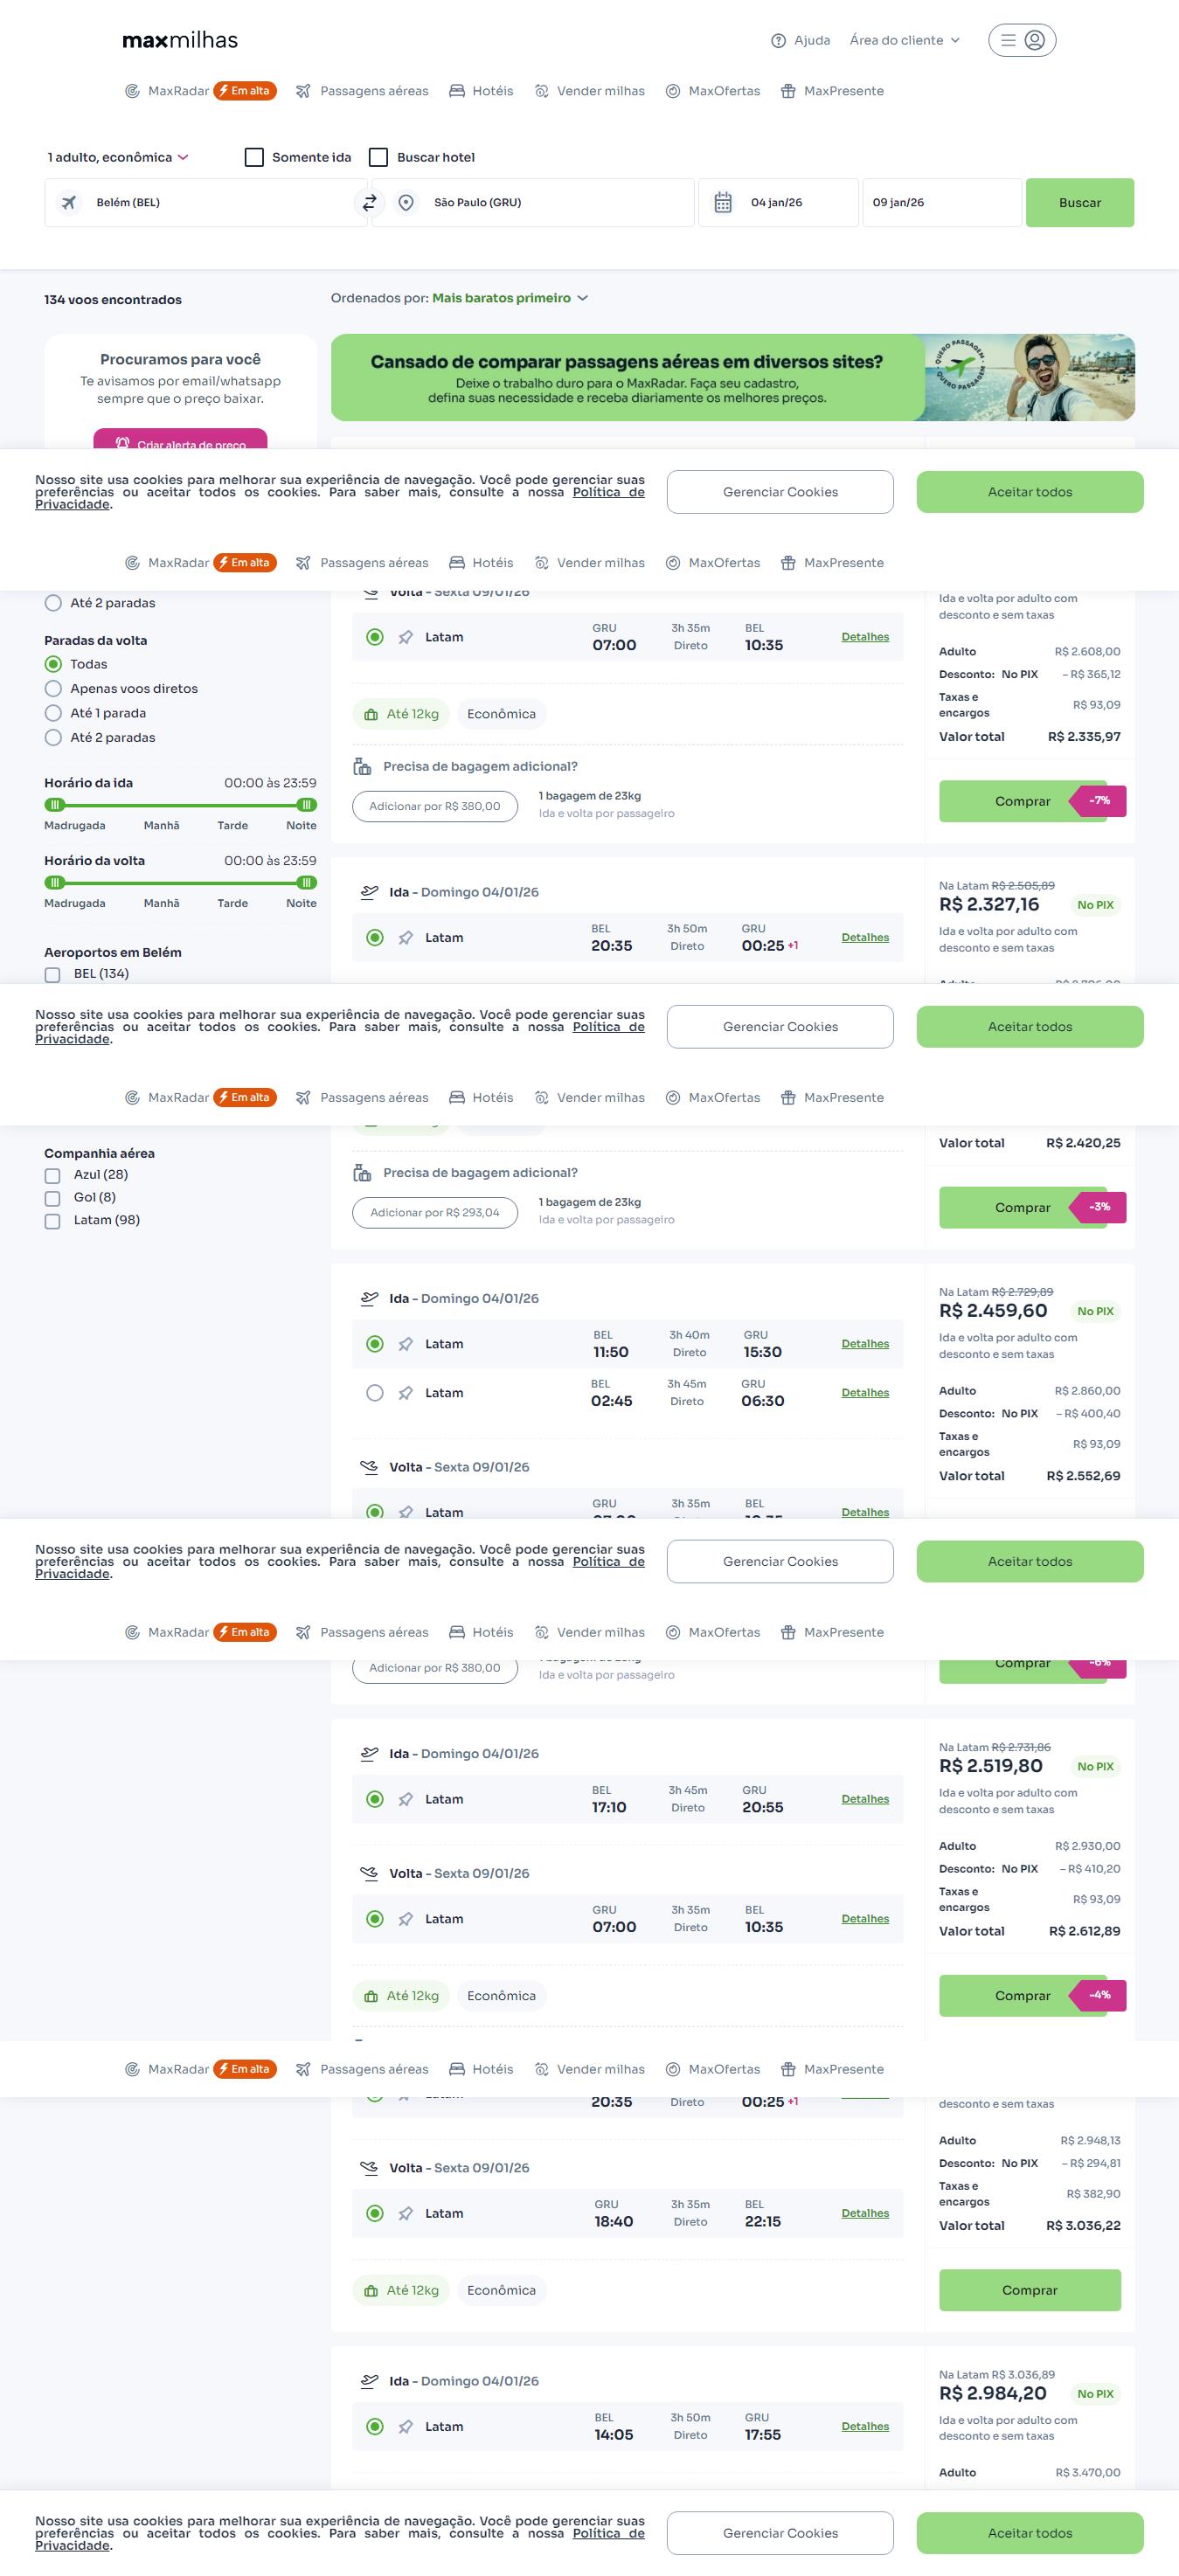Click the left handle of the 'Horário da ida' slider
1179x2576 pixels.
56,805
